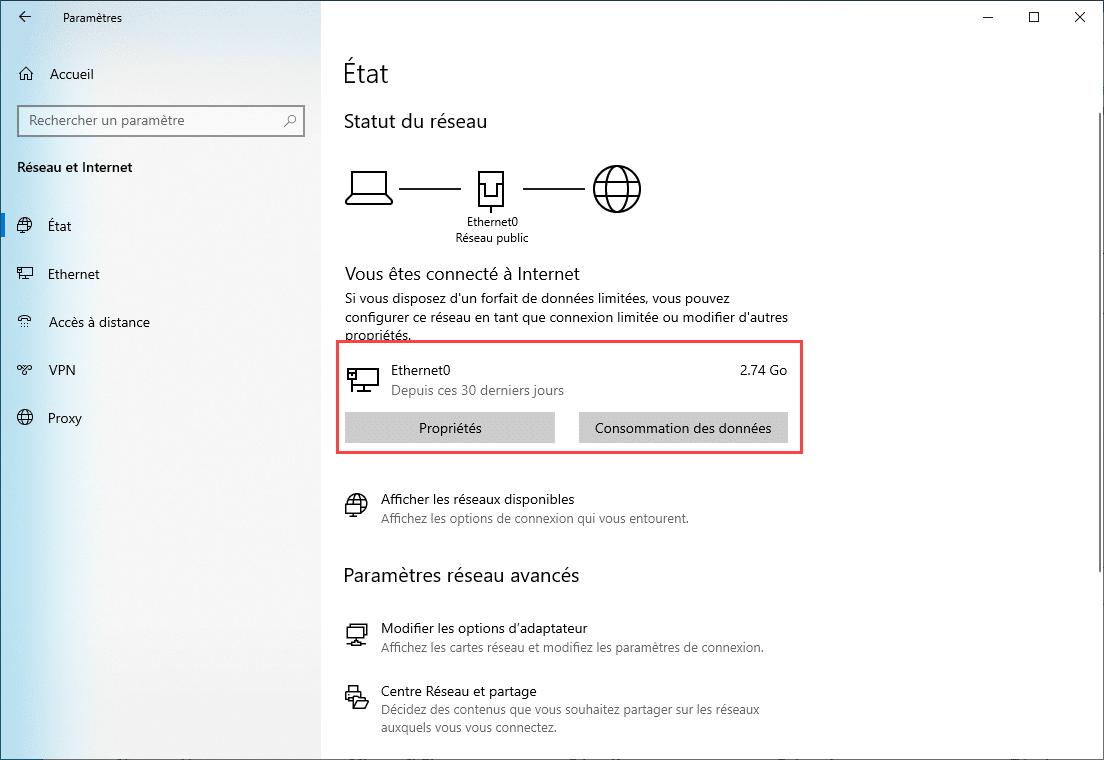Open the Proxy settings page
This screenshot has height=760, width=1104.
[161, 418]
